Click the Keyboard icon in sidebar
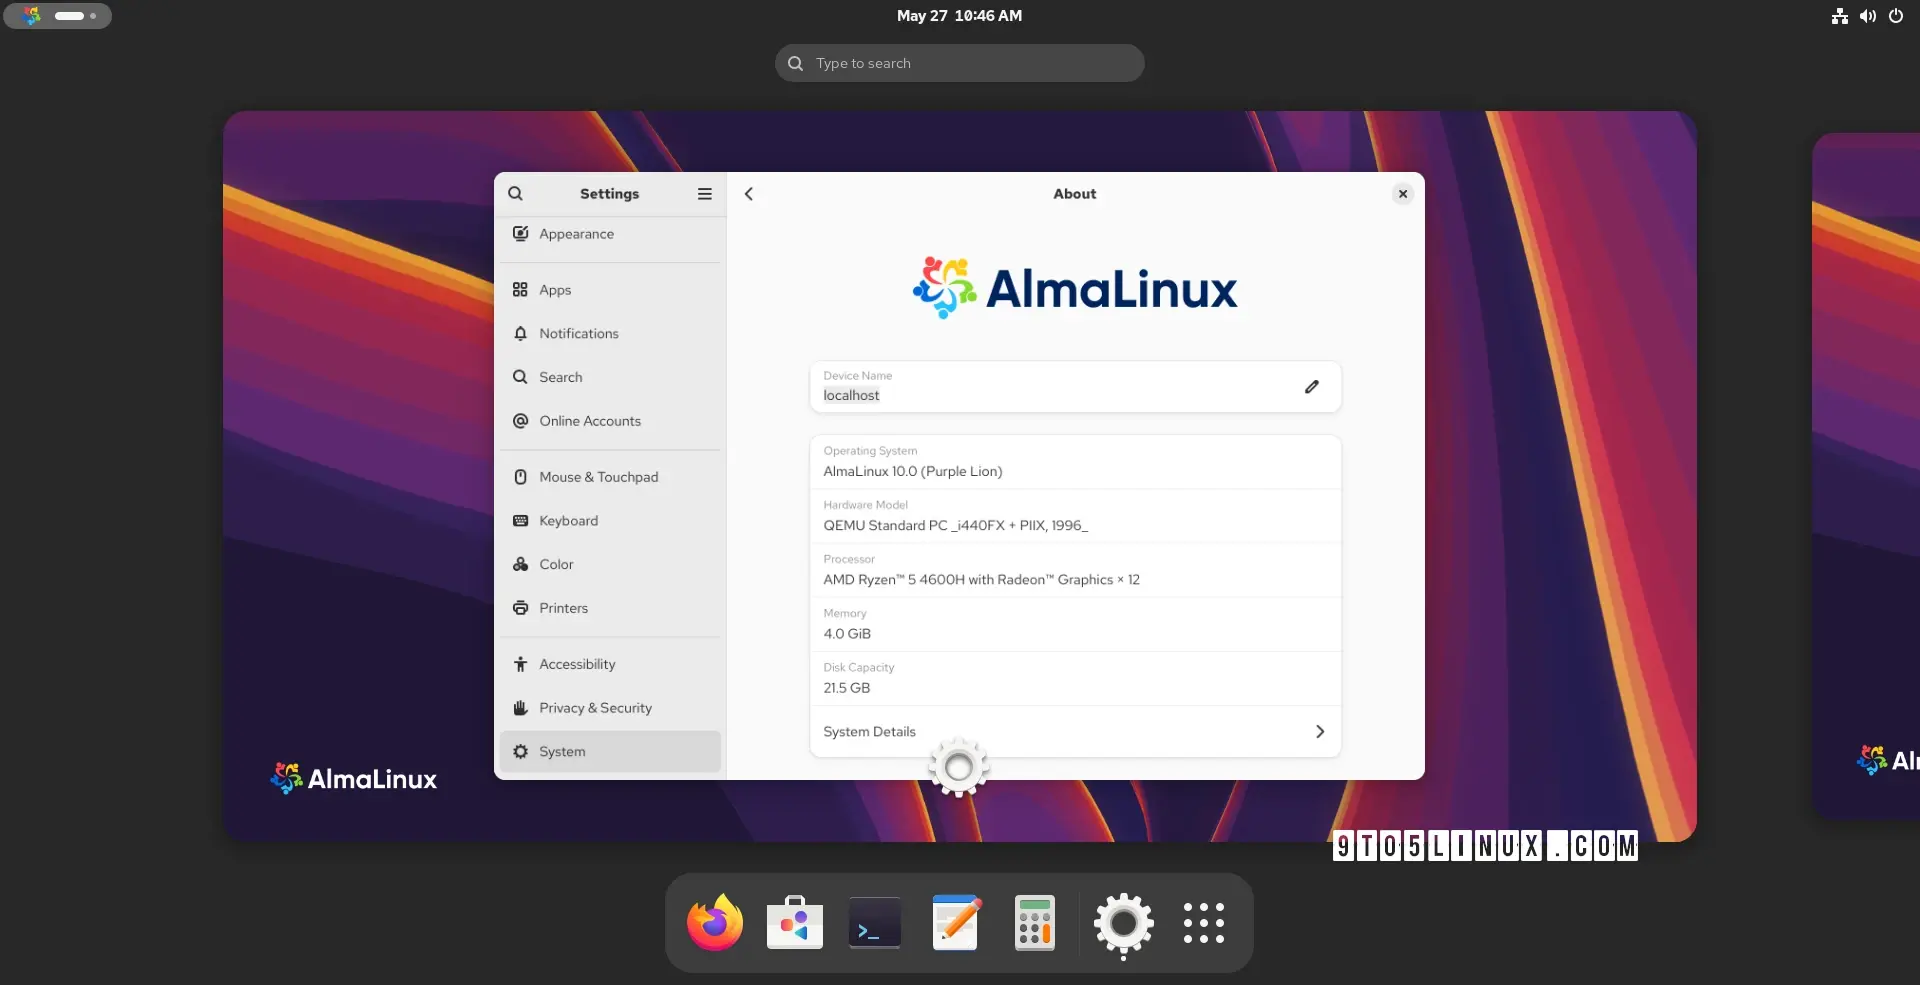This screenshot has width=1920, height=985. tap(520, 521)
